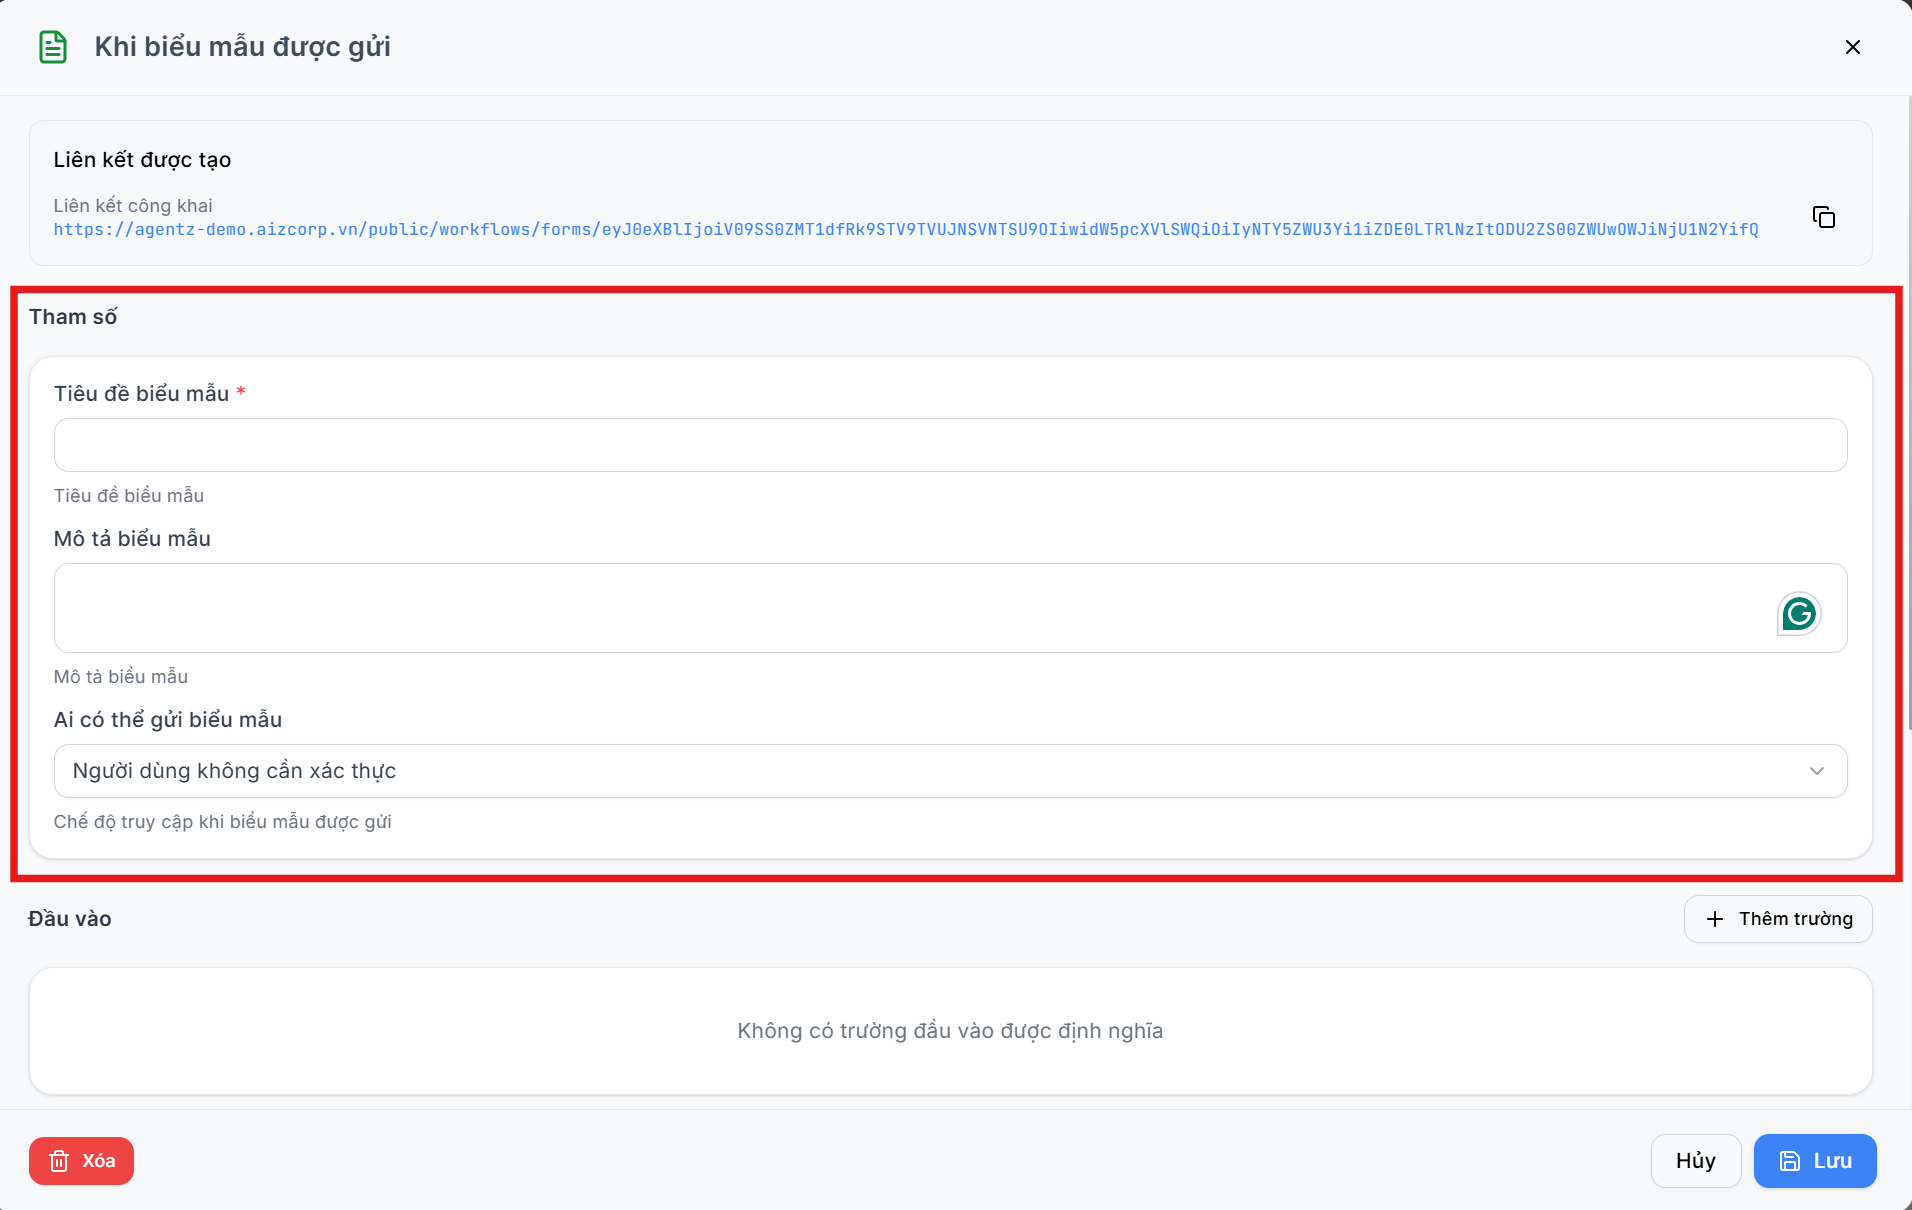The width and height of the screenshot is (1912, 1210).
Task: Click the trash icon on the Xóa button
Action: coord(59,1161)
